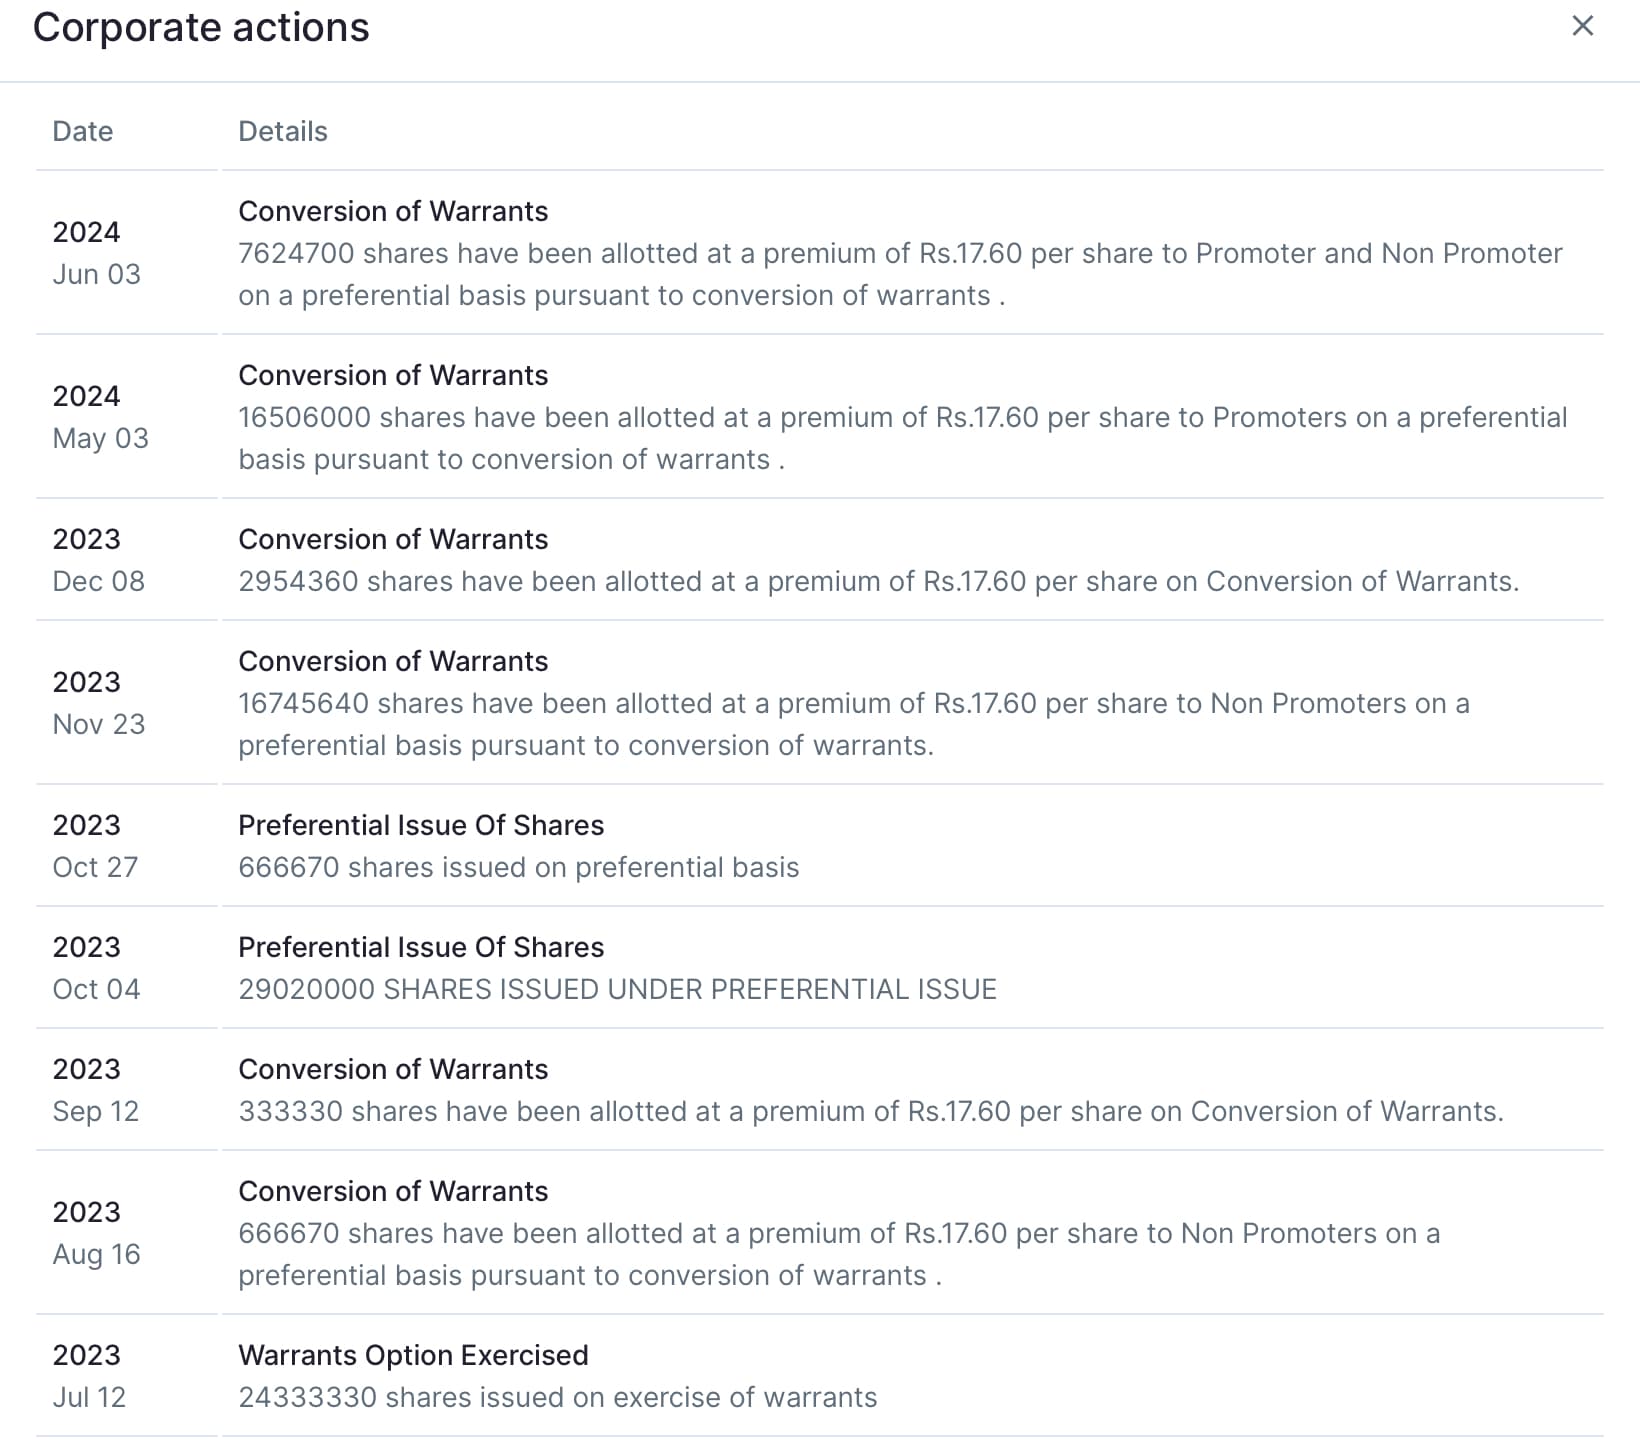This screenshot has width=1640, height=1444.
Task: Open Oct 27 Preferential Issue Of Shares title
Action: click(421, 825)
